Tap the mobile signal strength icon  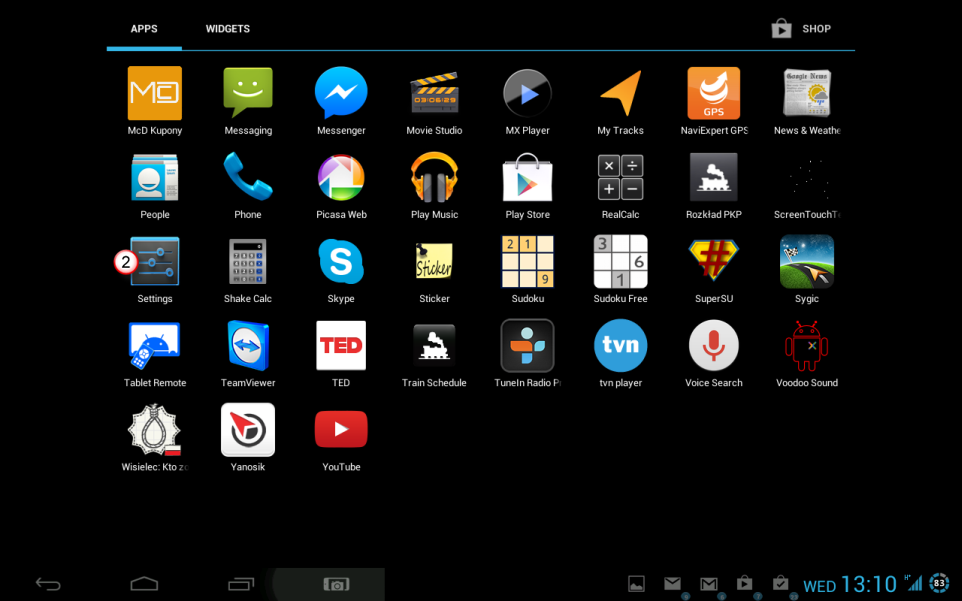click(914, 583)
